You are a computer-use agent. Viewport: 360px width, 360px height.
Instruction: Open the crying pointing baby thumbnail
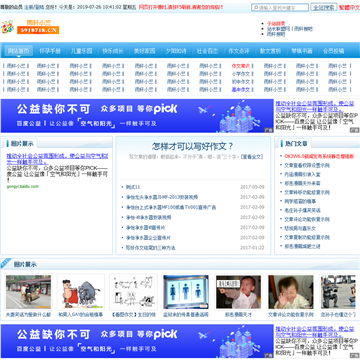click(x=238, y=292)
